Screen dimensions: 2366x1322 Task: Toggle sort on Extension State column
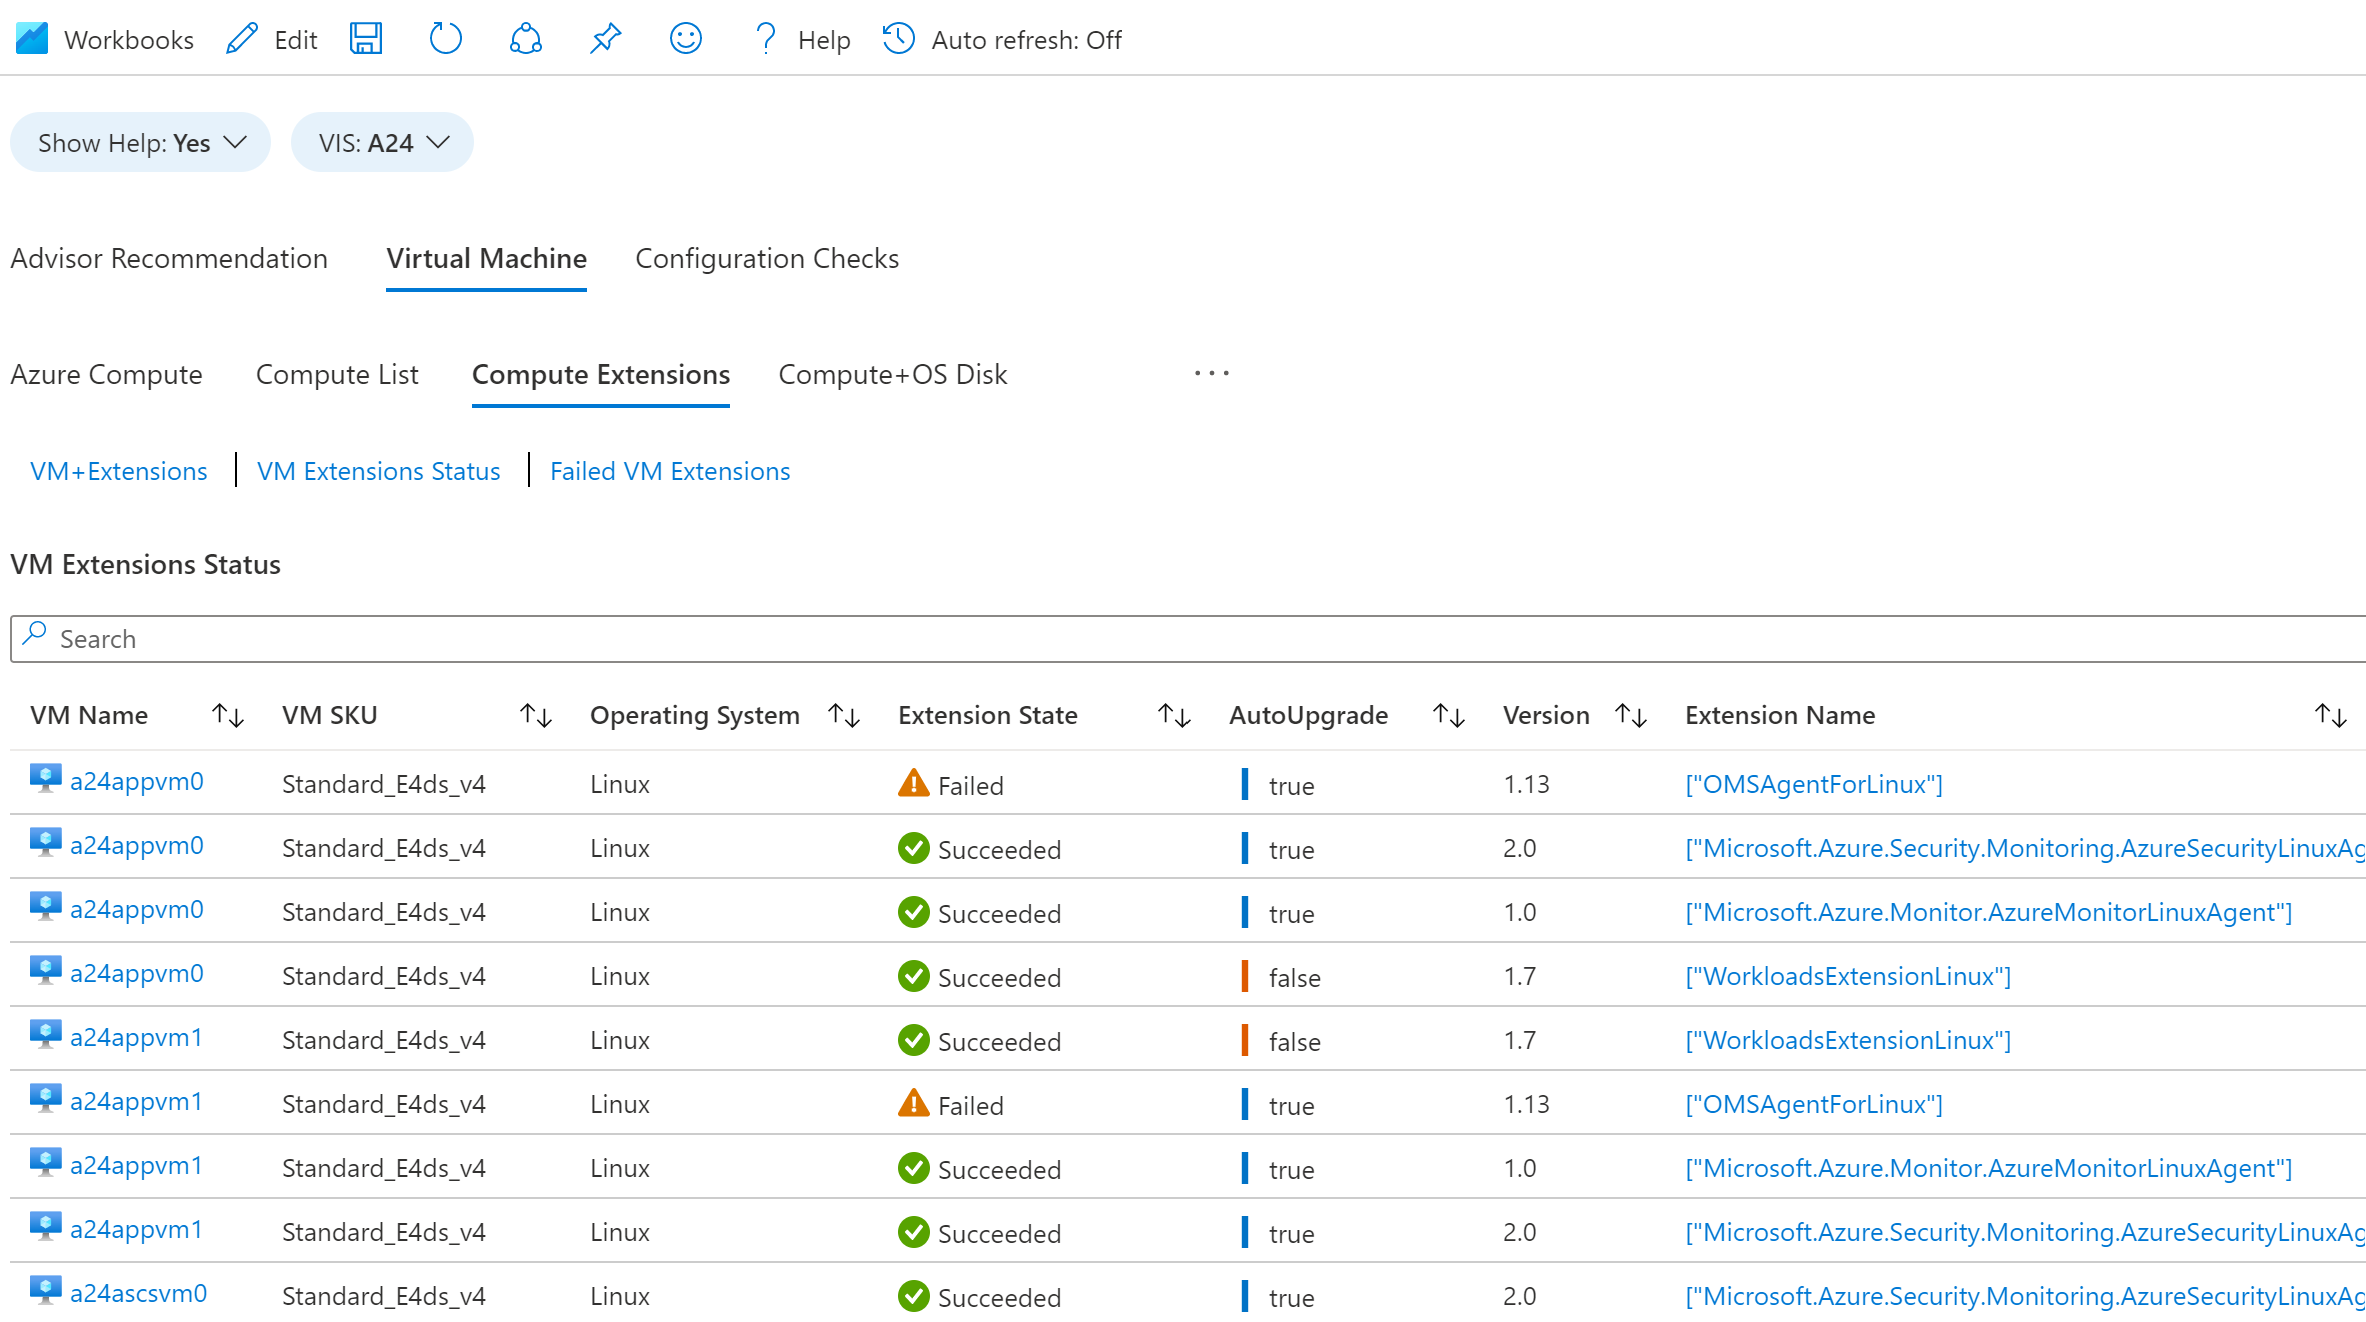point(1174,715)
